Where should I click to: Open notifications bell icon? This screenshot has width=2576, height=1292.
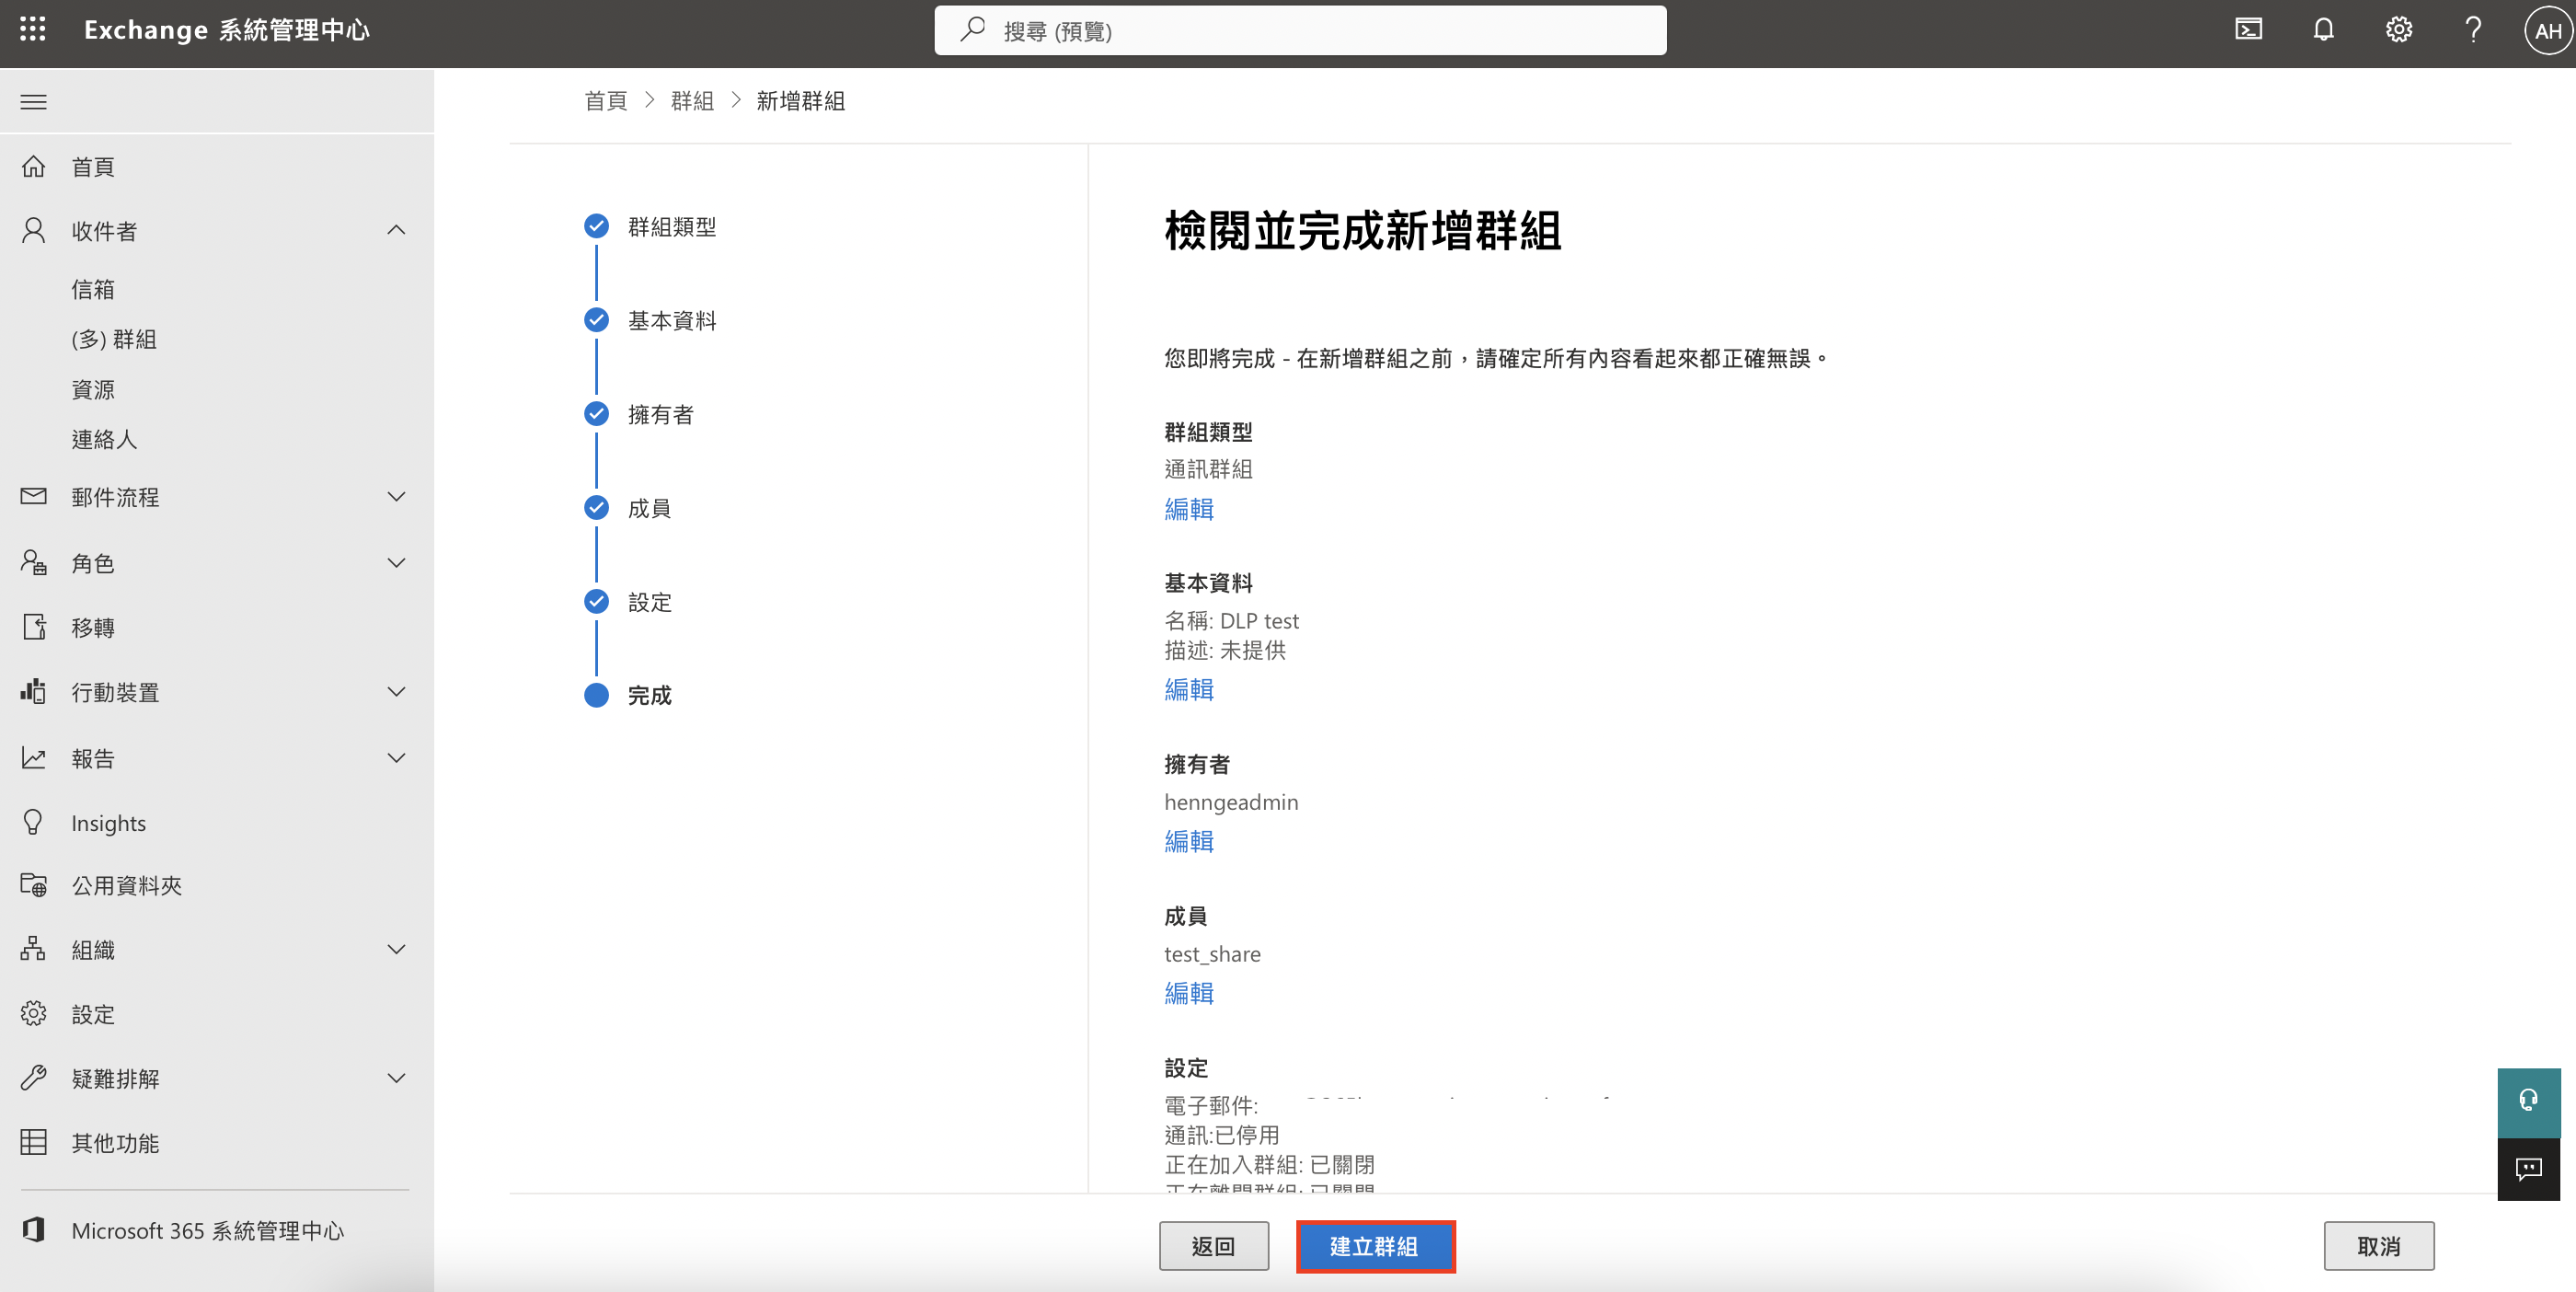pos(2323,30)
